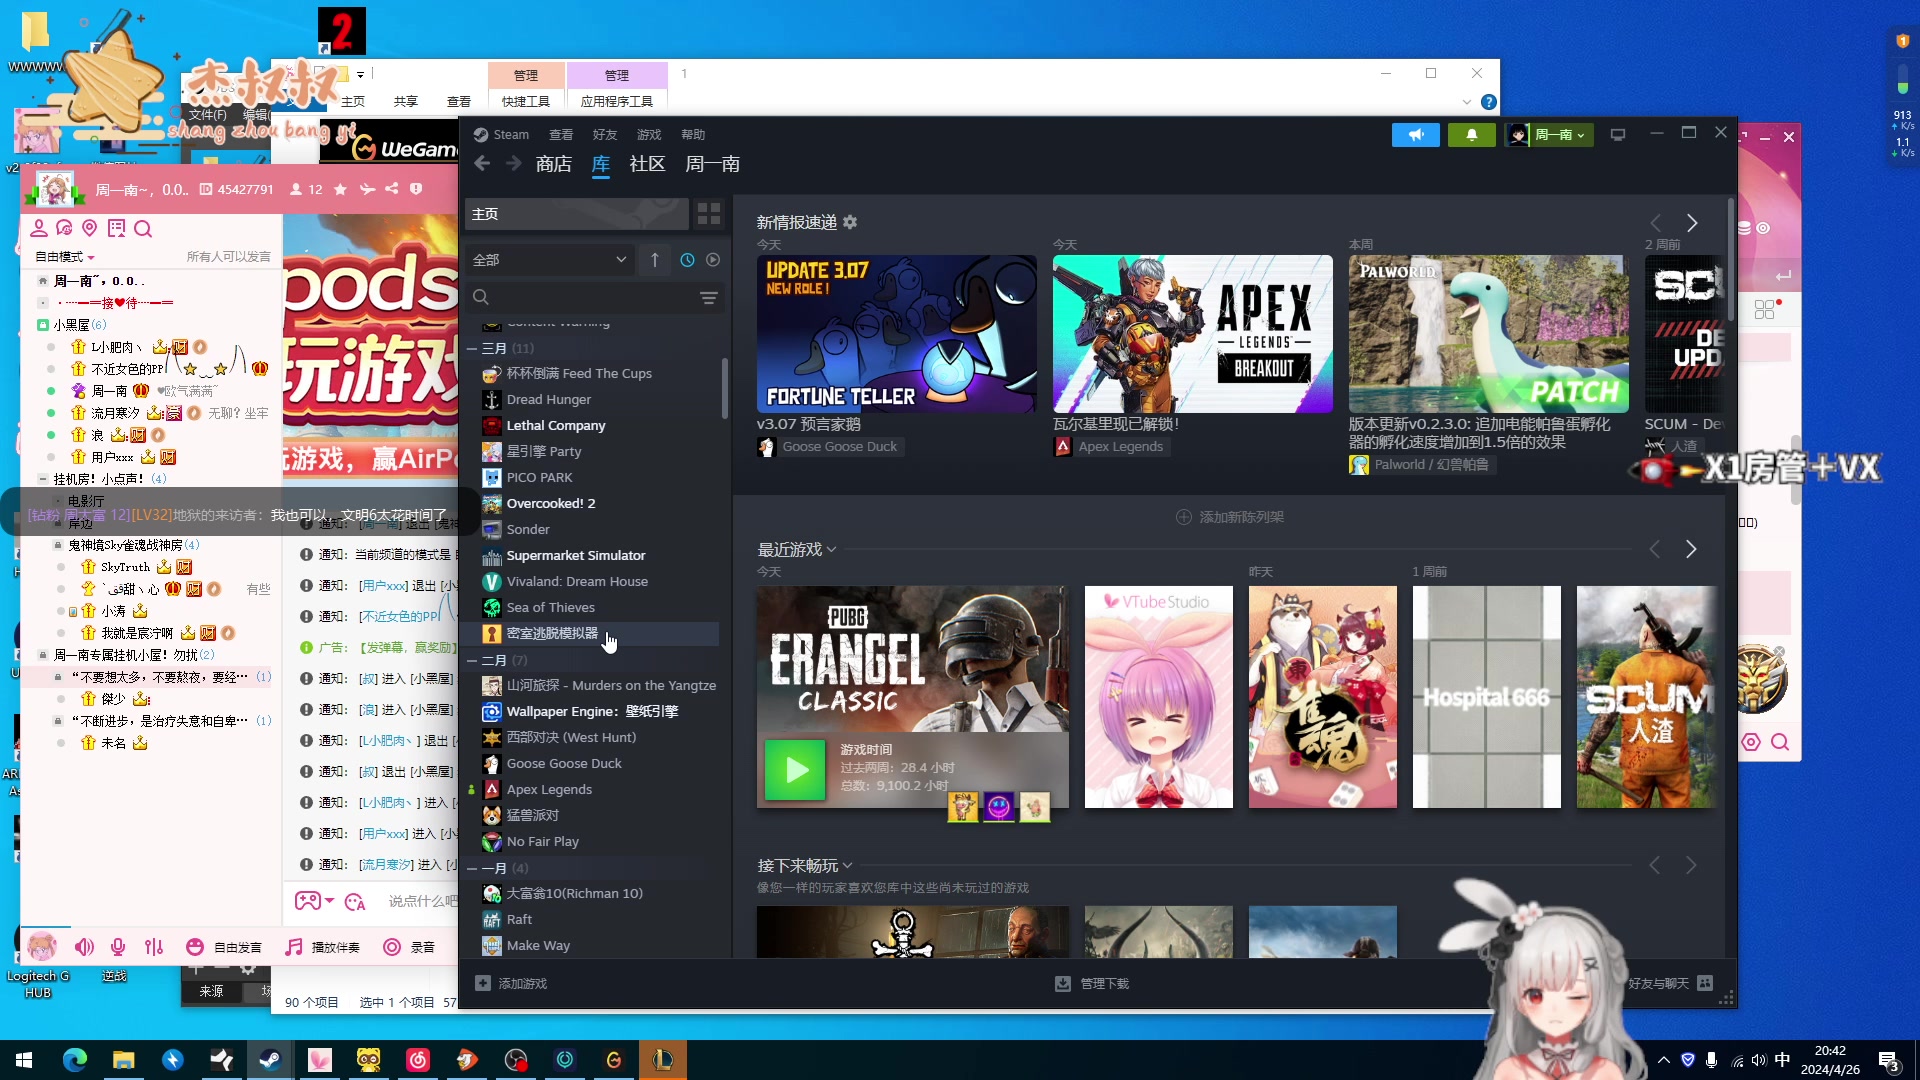
Task: Open Steam icon on taskbar
Action: [x=270, y=1060]
